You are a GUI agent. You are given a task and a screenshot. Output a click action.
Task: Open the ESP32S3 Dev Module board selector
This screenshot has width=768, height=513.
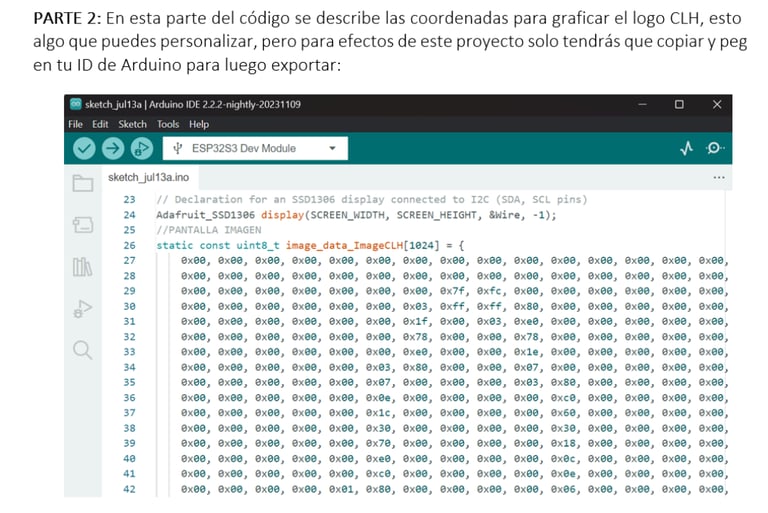[x=255, y=148]
